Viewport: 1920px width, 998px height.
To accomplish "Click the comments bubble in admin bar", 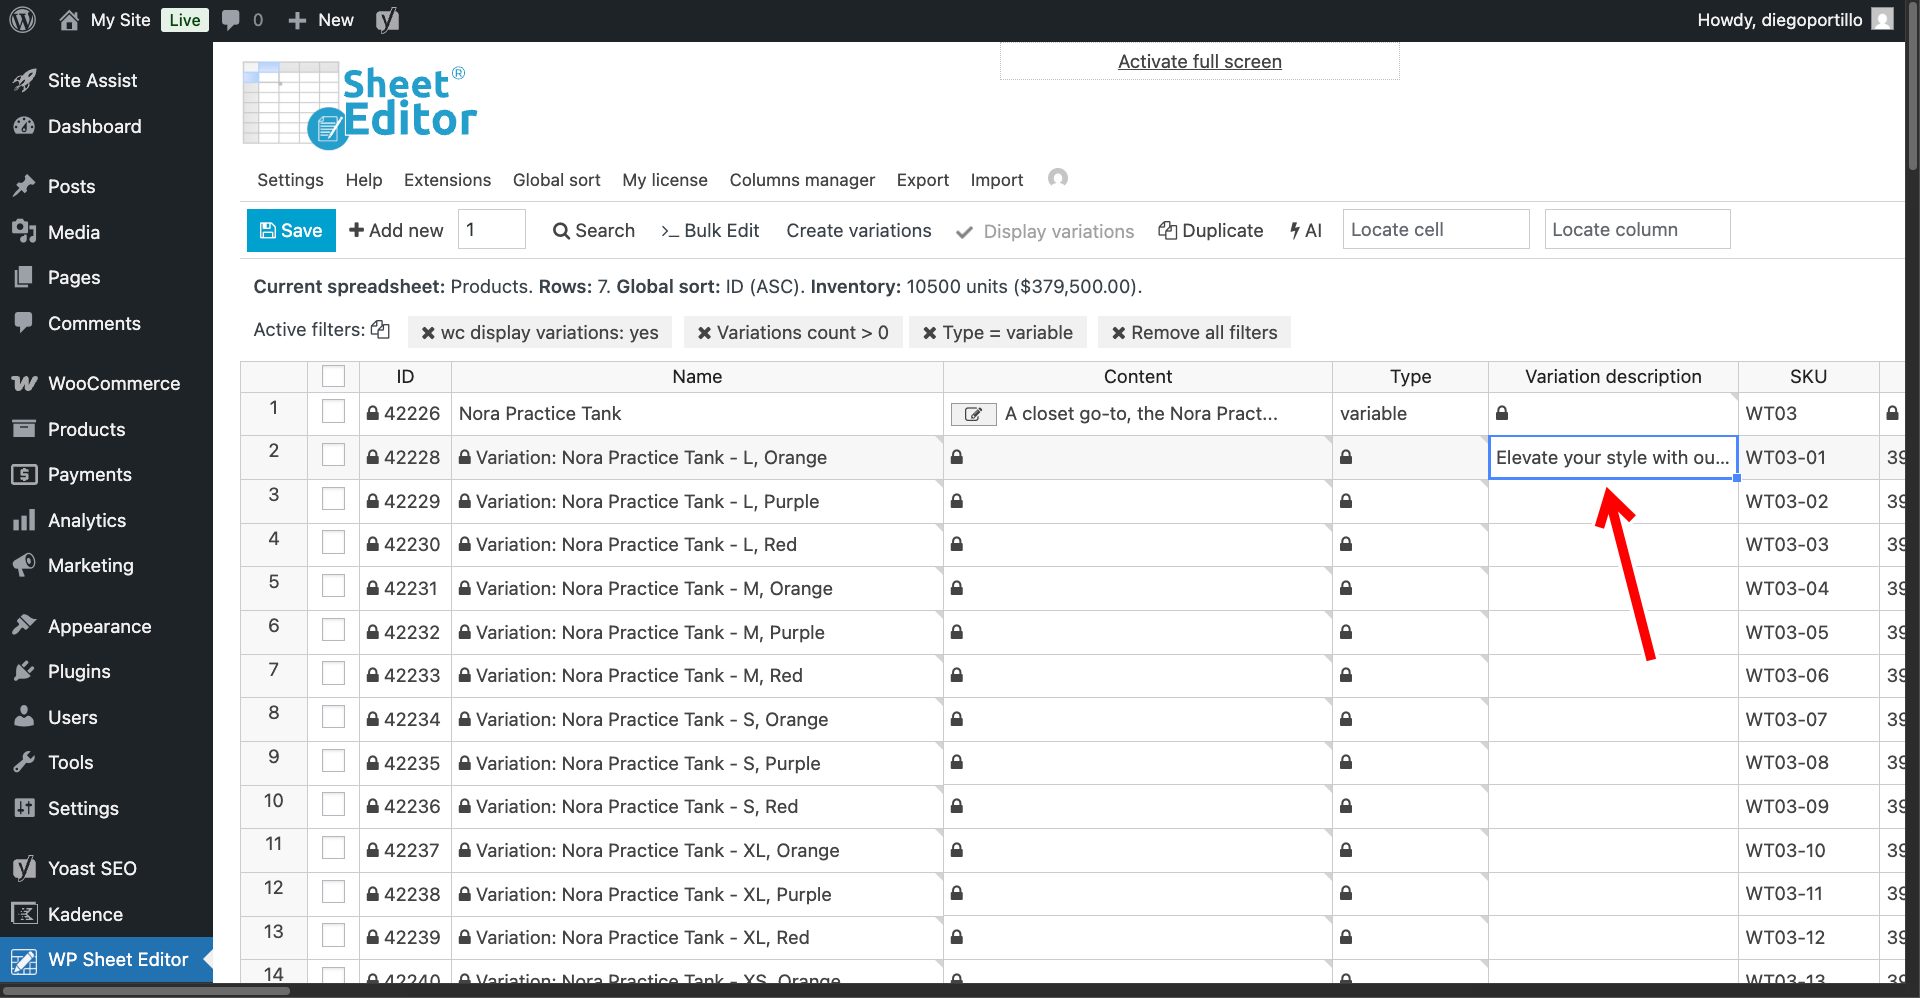I will (x=231, y=20).
